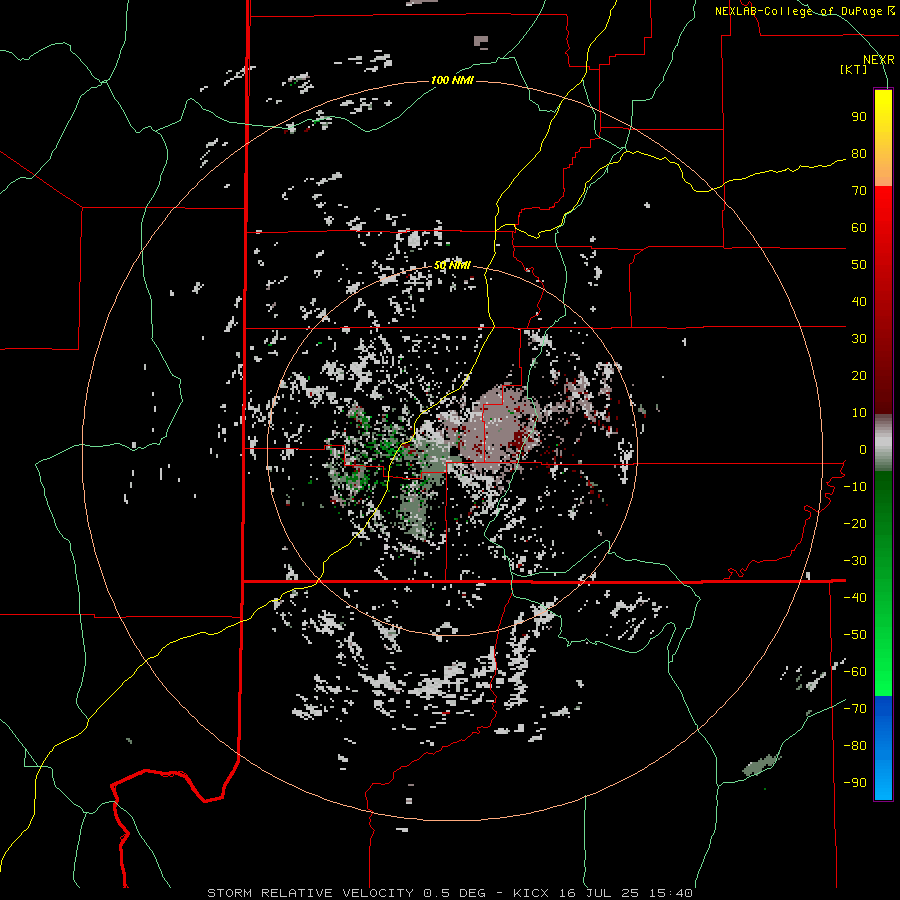Click the 16 JUL 25 date text
Image resolution: width=900 pixels, height=900 pixels.
(x=599, y=893)
